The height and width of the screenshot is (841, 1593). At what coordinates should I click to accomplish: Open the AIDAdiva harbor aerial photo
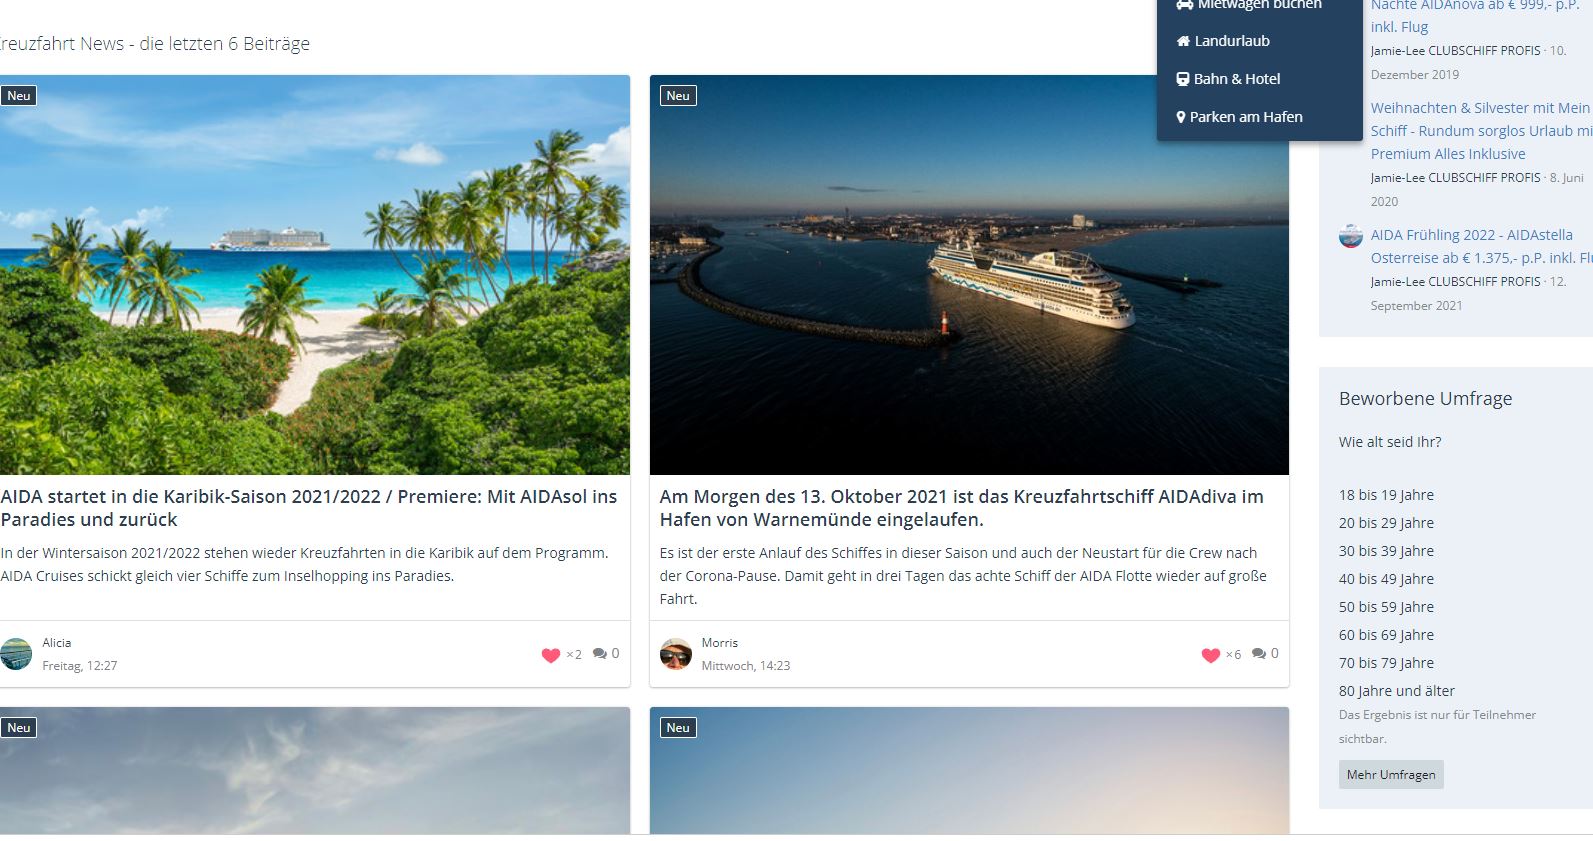969,275
